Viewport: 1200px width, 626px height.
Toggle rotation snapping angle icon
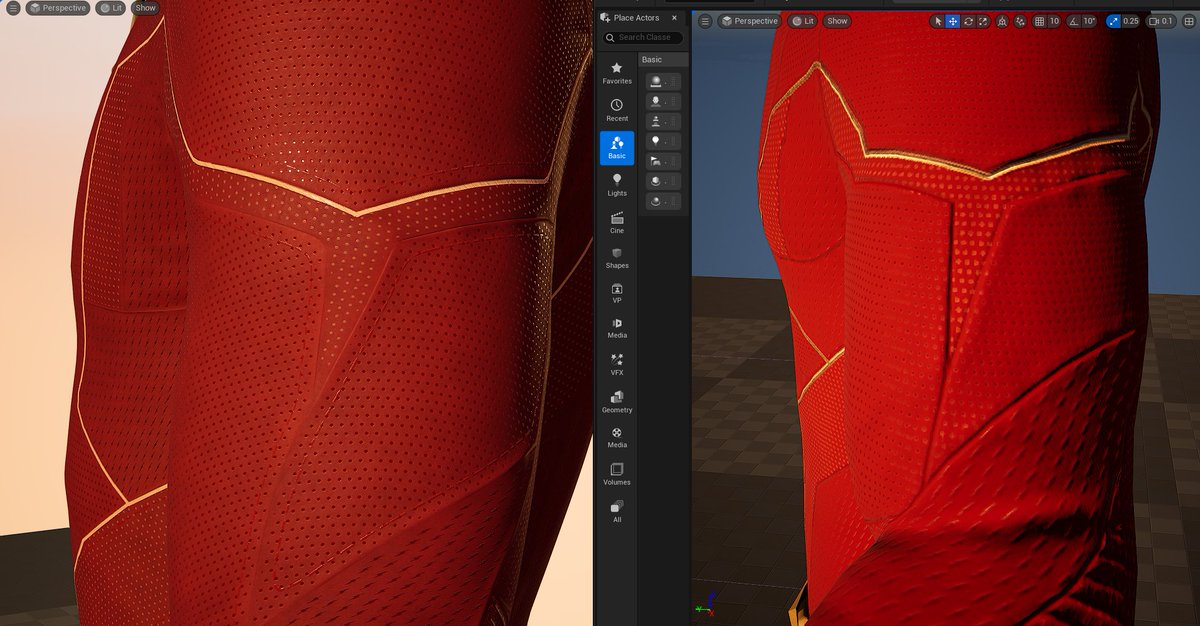[1074, 21]
